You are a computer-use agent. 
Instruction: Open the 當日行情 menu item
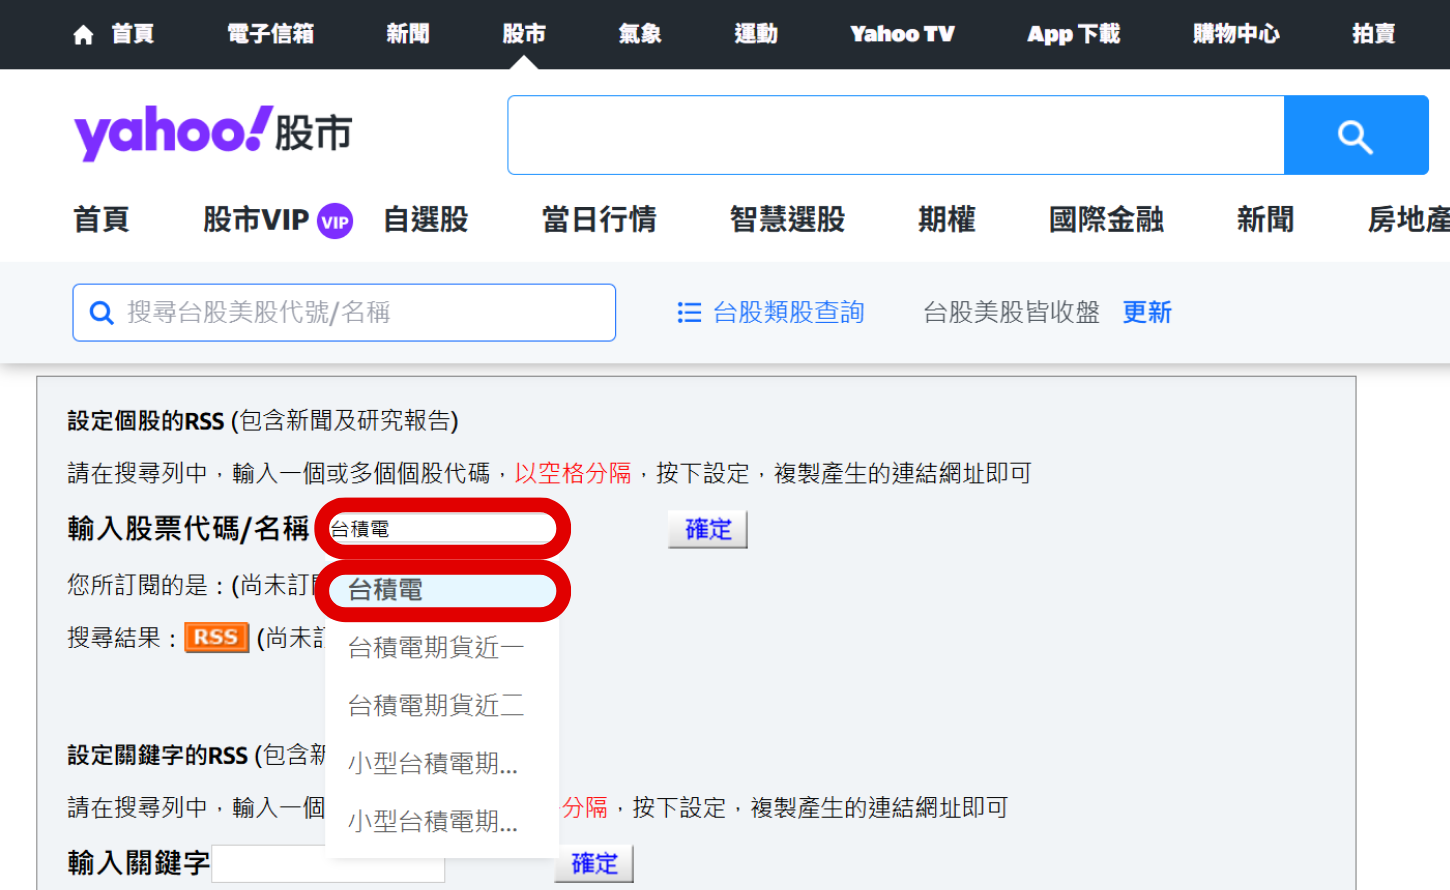pyautogui.click(x=599, y=221)
